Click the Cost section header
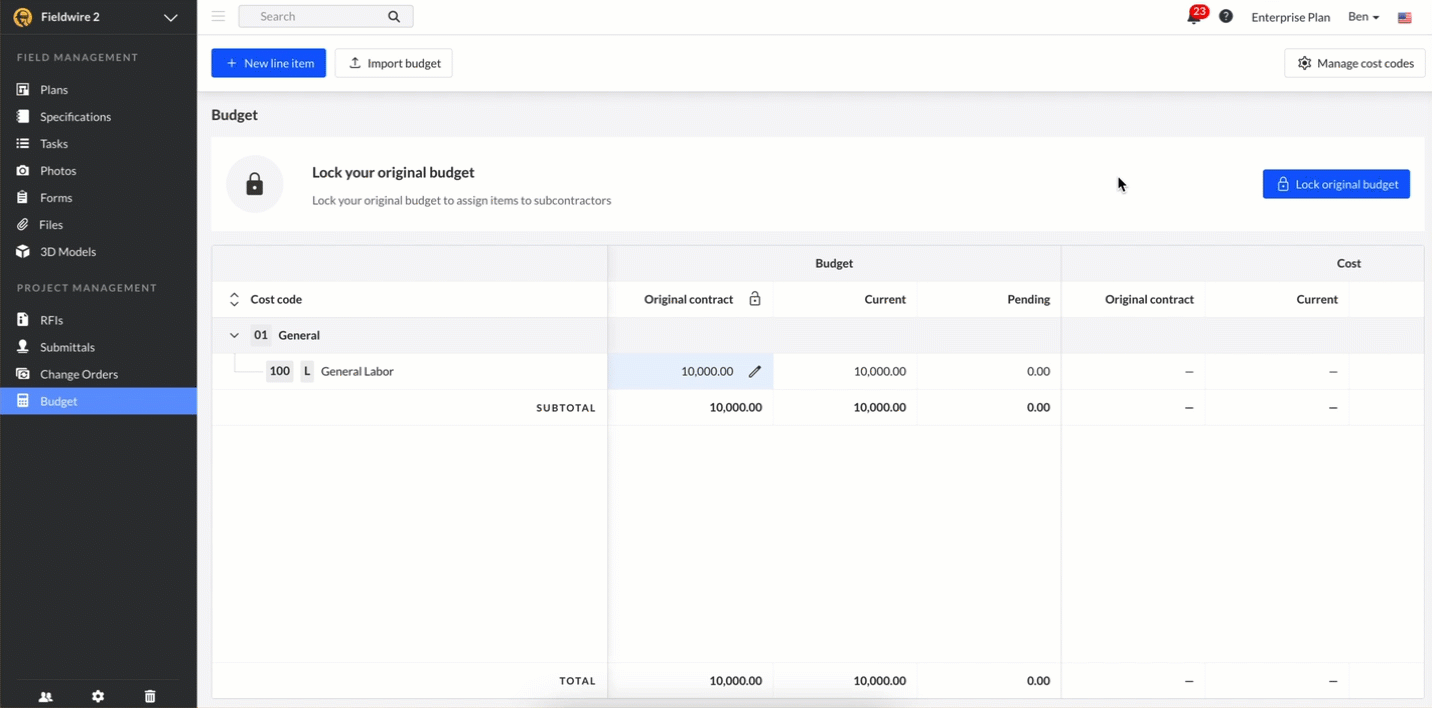 1349,263
